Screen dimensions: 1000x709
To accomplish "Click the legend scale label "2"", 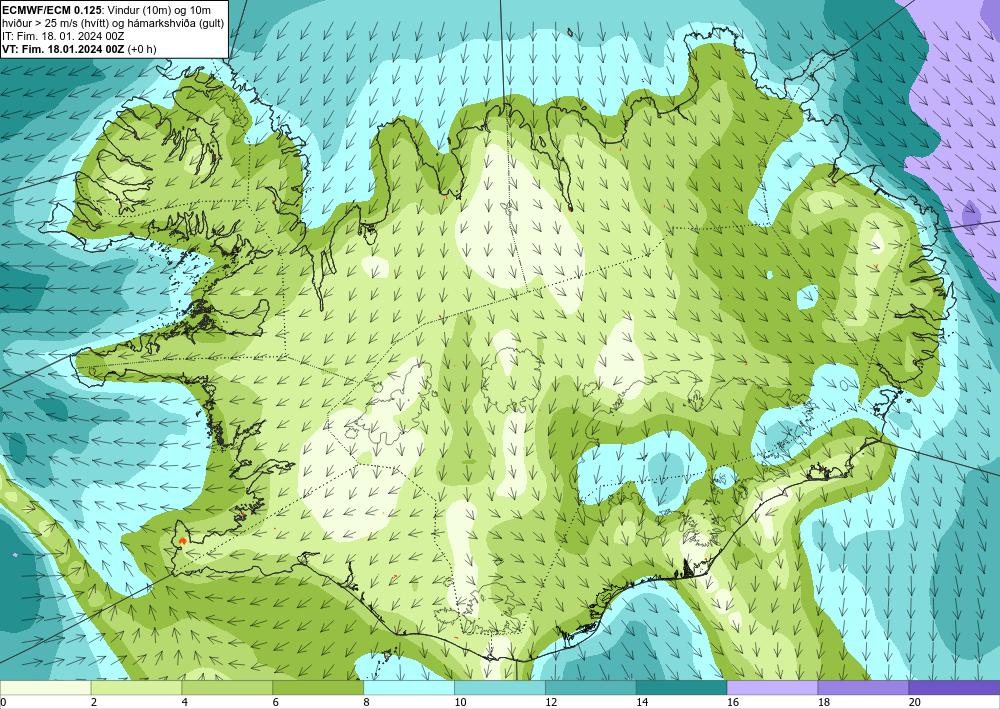I will (94, 703).
